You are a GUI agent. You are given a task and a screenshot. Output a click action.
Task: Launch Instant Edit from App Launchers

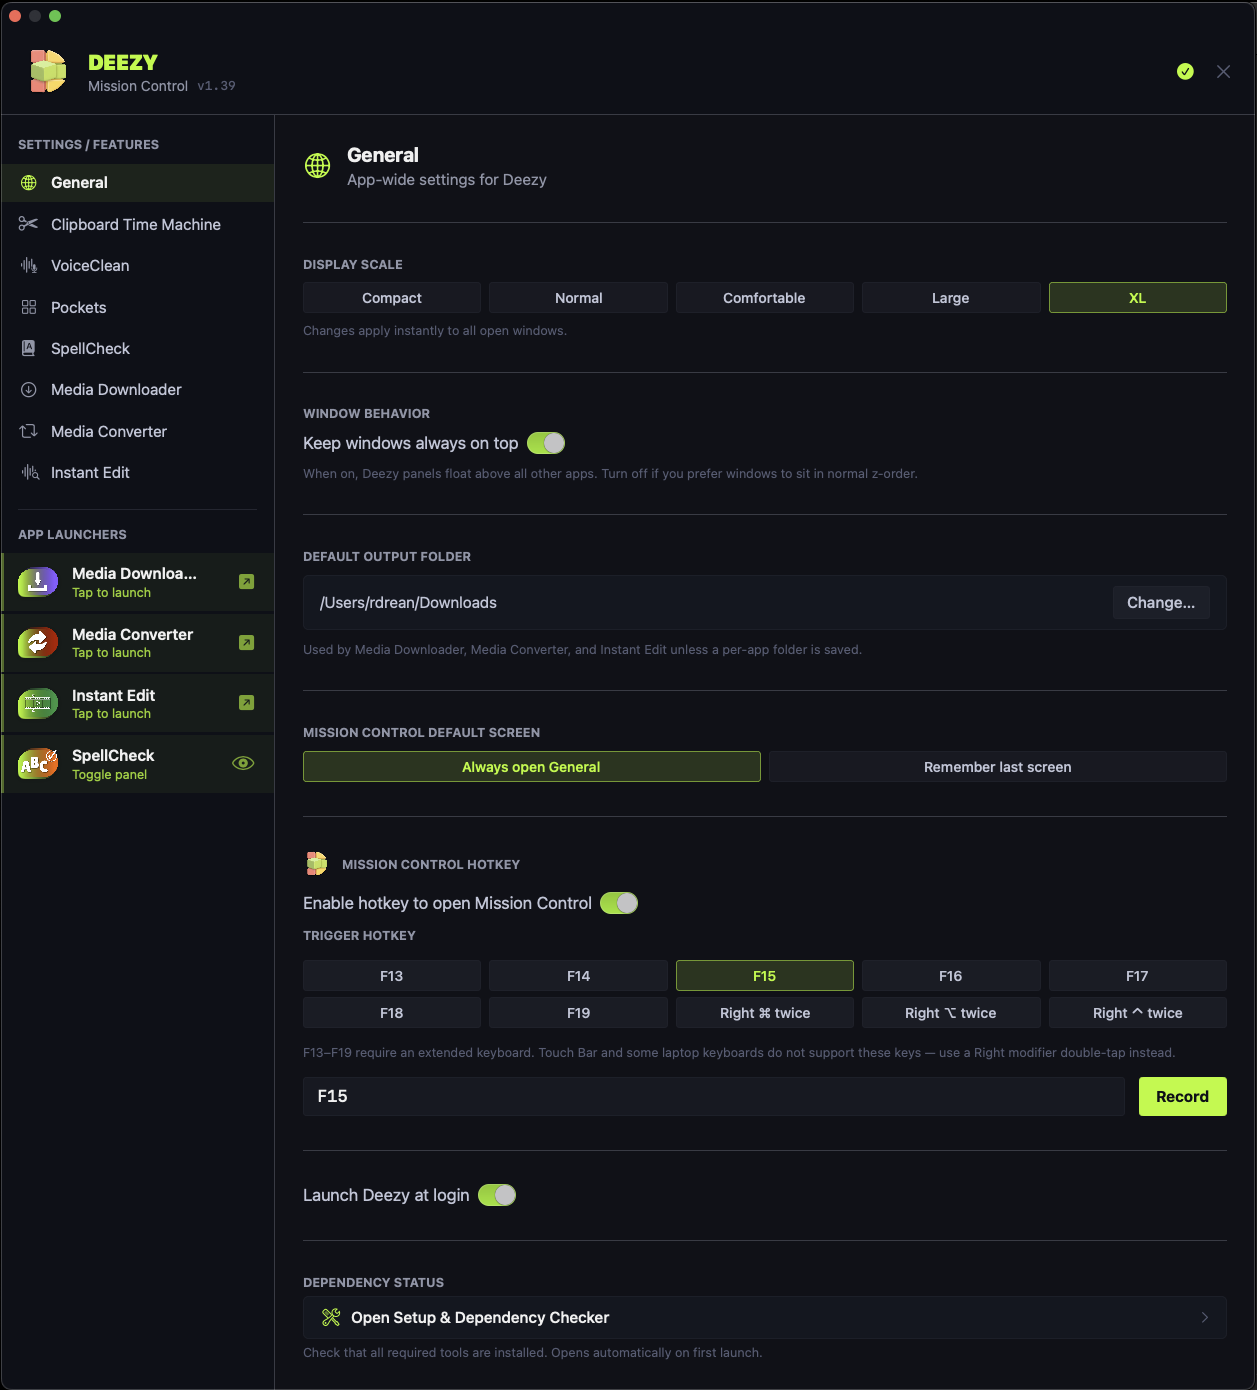click(x=138, y=704)
